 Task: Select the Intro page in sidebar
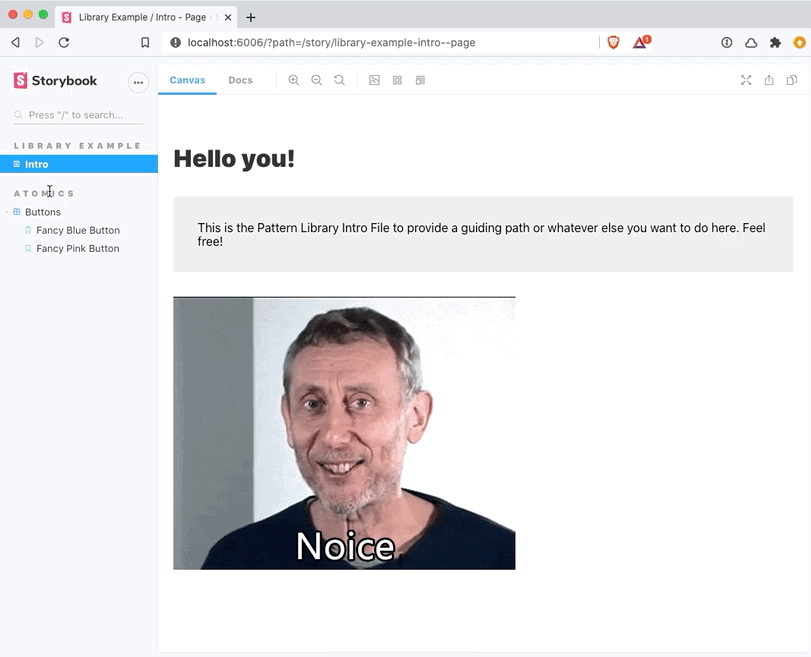[36, 164]
